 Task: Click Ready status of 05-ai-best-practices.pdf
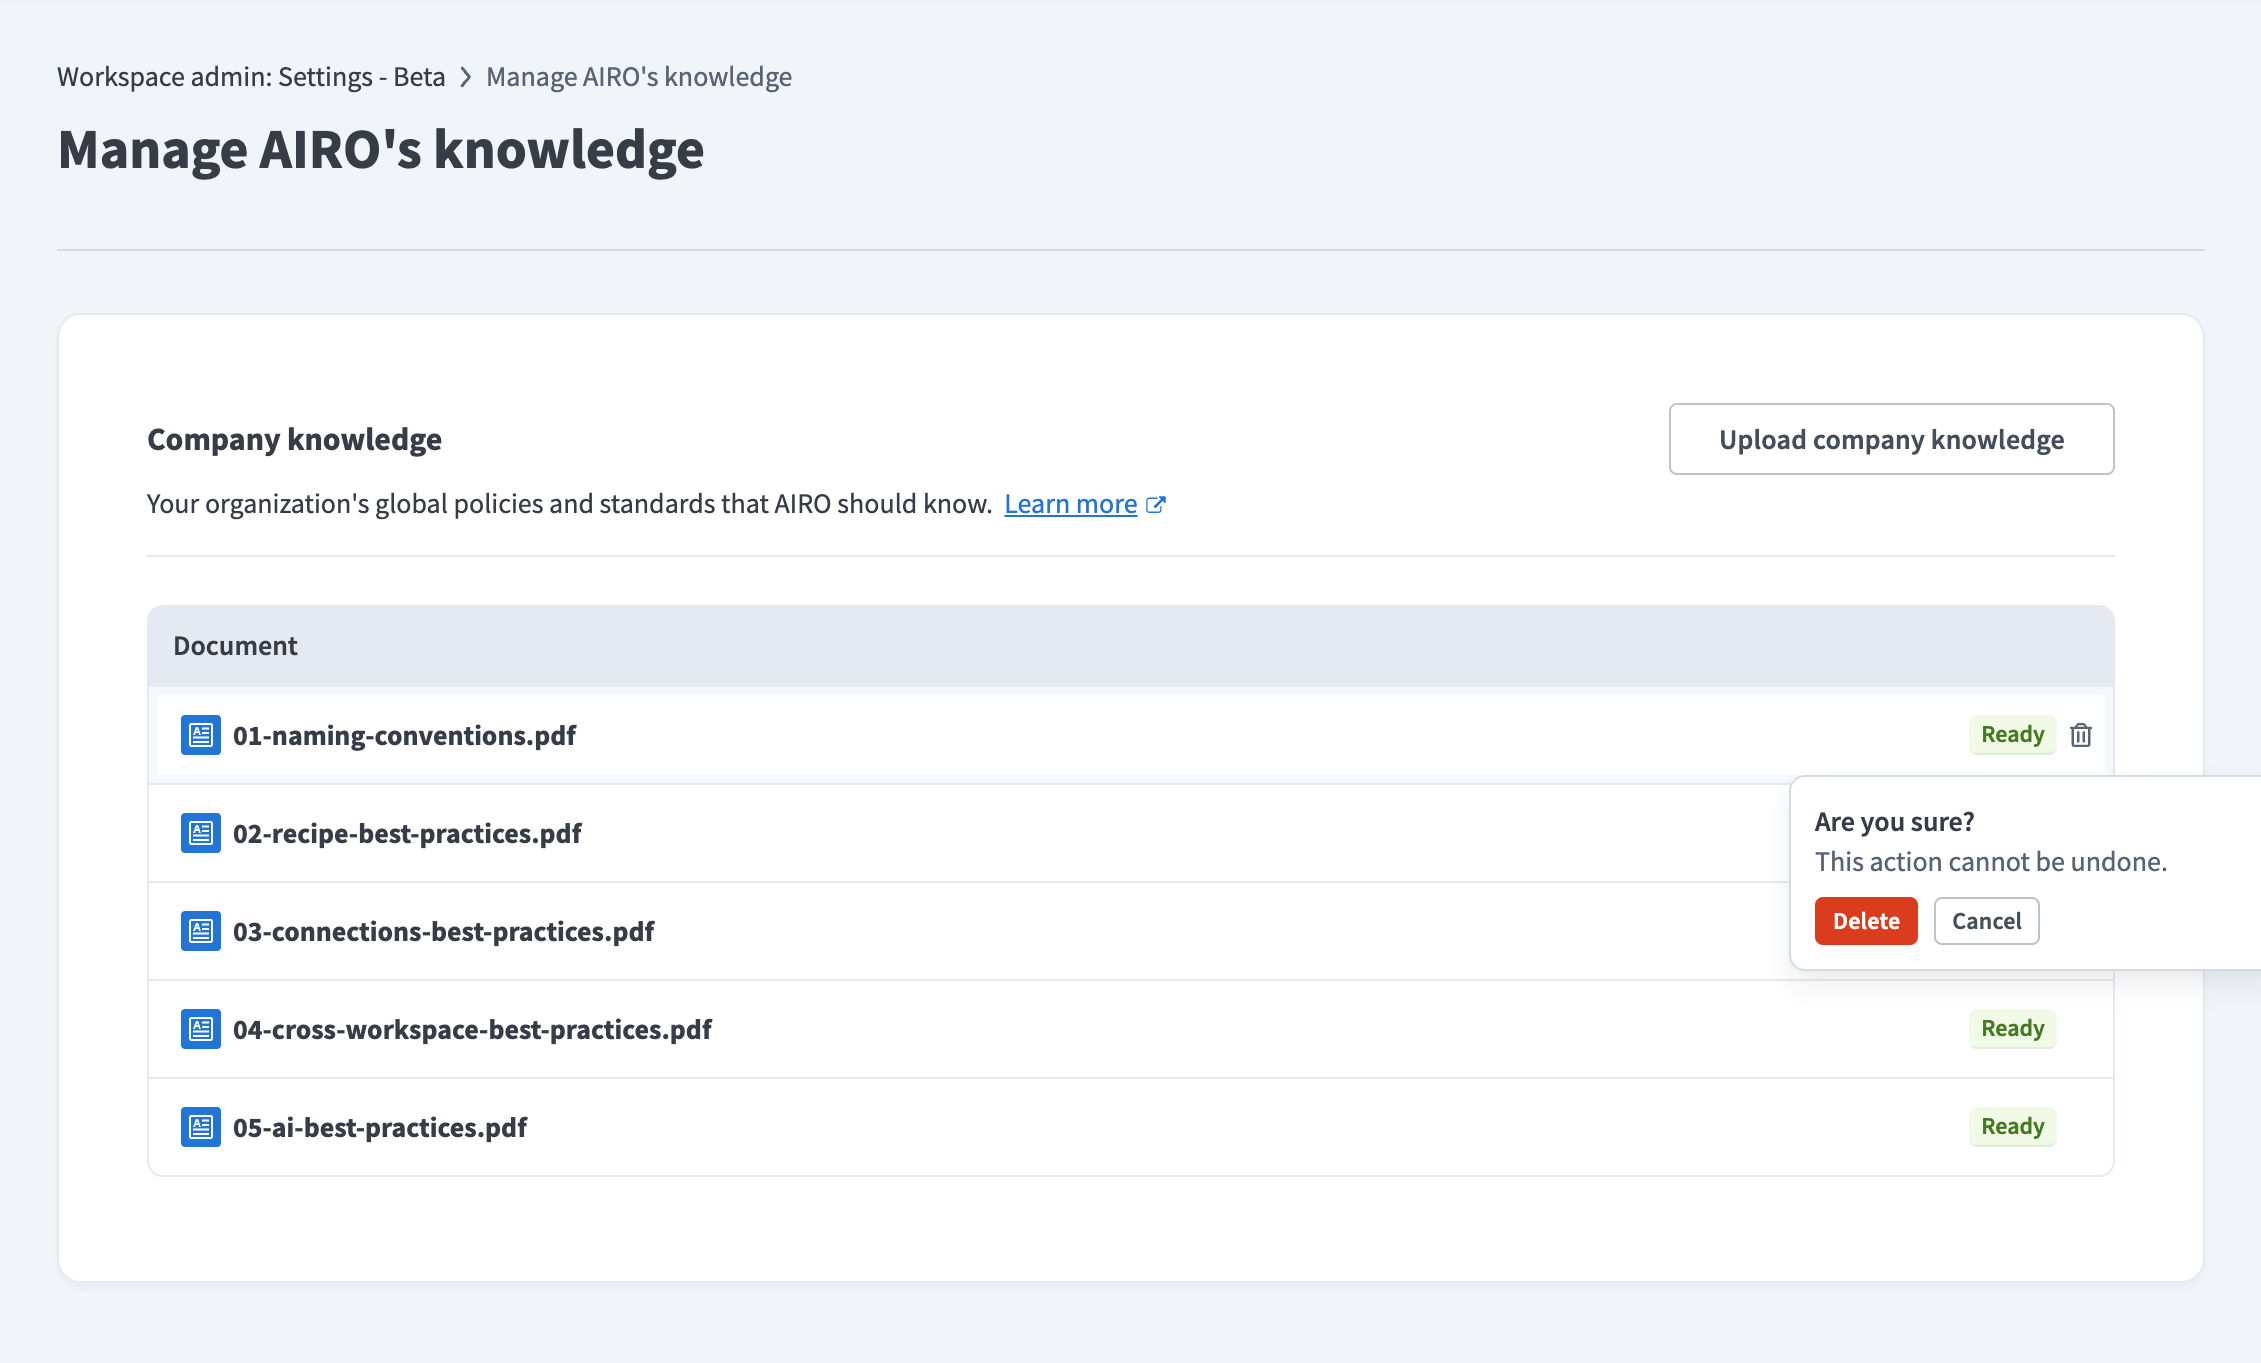click(x=2012, y=1127)
